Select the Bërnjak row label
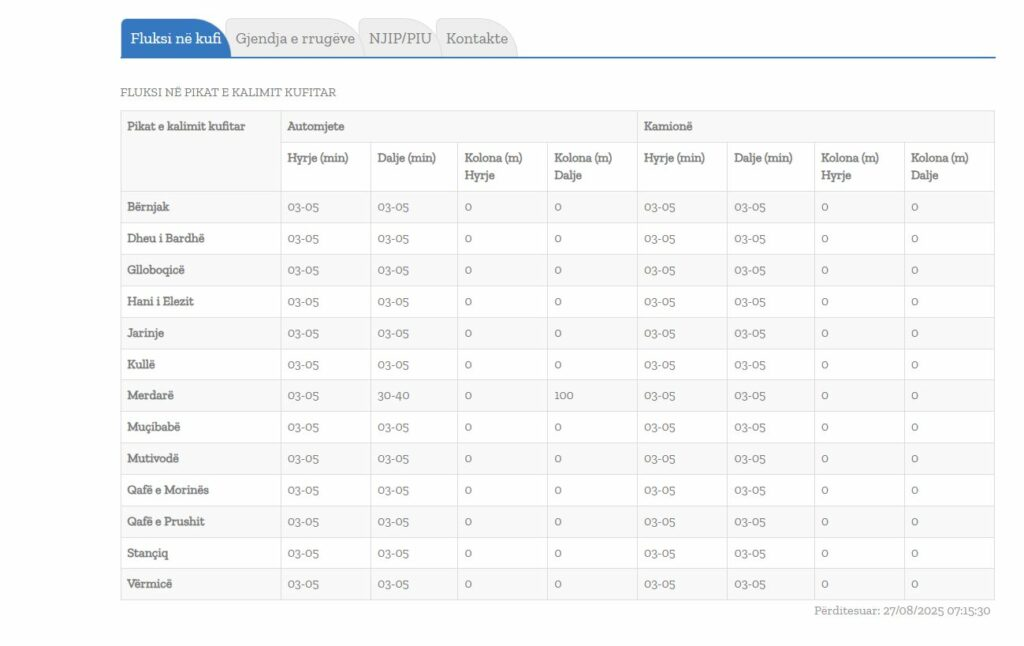Image resolution: width=1024 pixels, height=646 pixels. pyautogui.click(x=148, y=207)
